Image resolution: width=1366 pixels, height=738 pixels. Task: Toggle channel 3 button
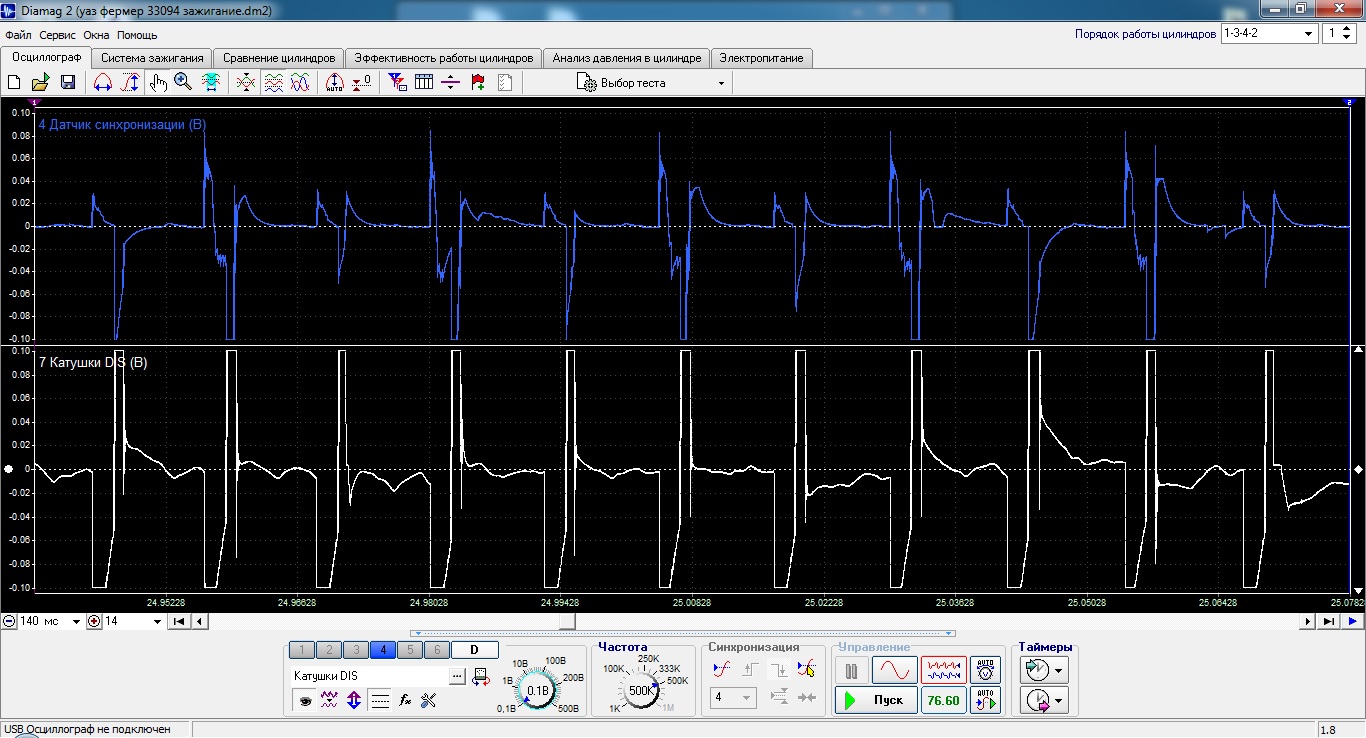[356, 650]
